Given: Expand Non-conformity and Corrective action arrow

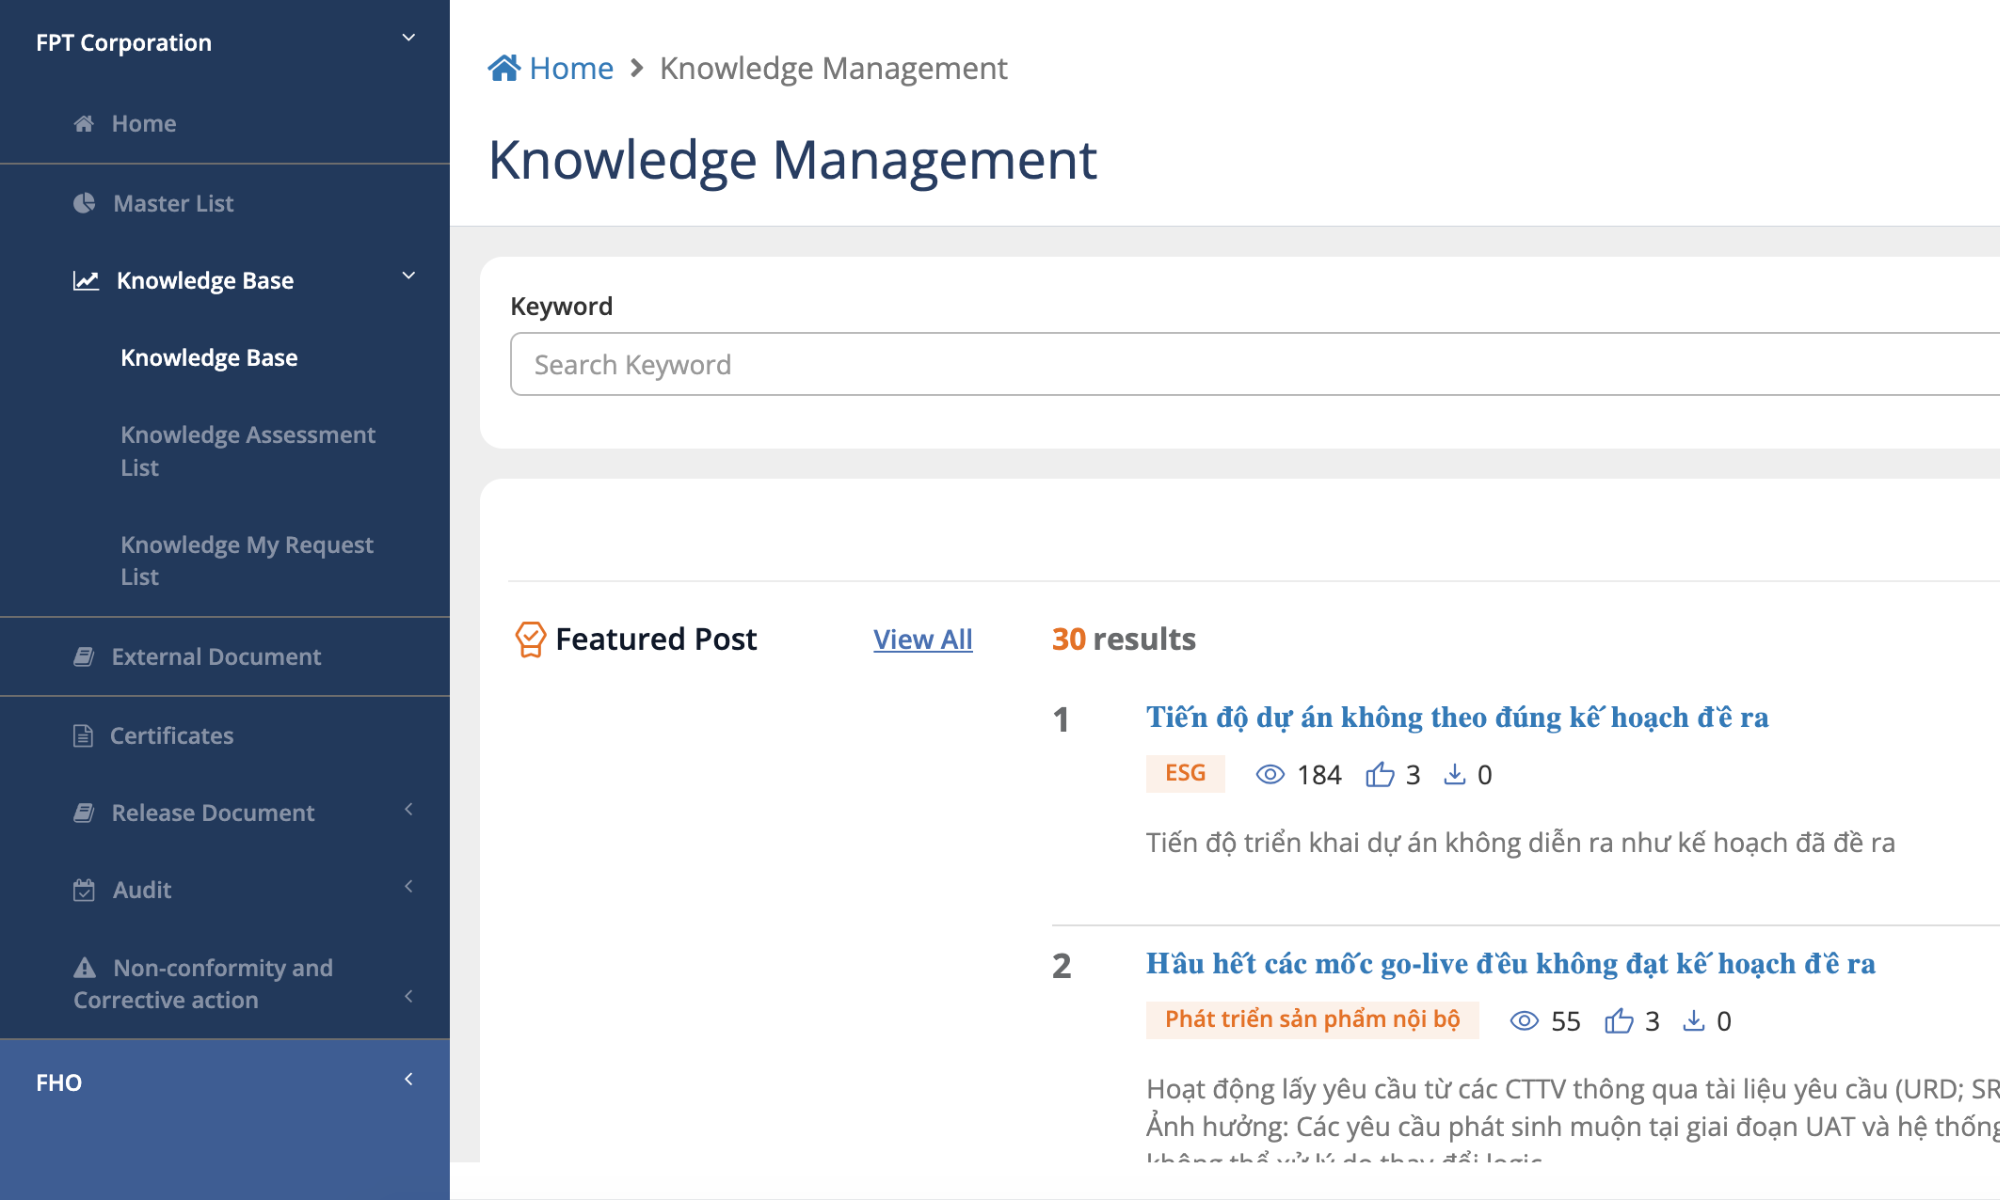Looking at the screenshot, I should [408, 996].
